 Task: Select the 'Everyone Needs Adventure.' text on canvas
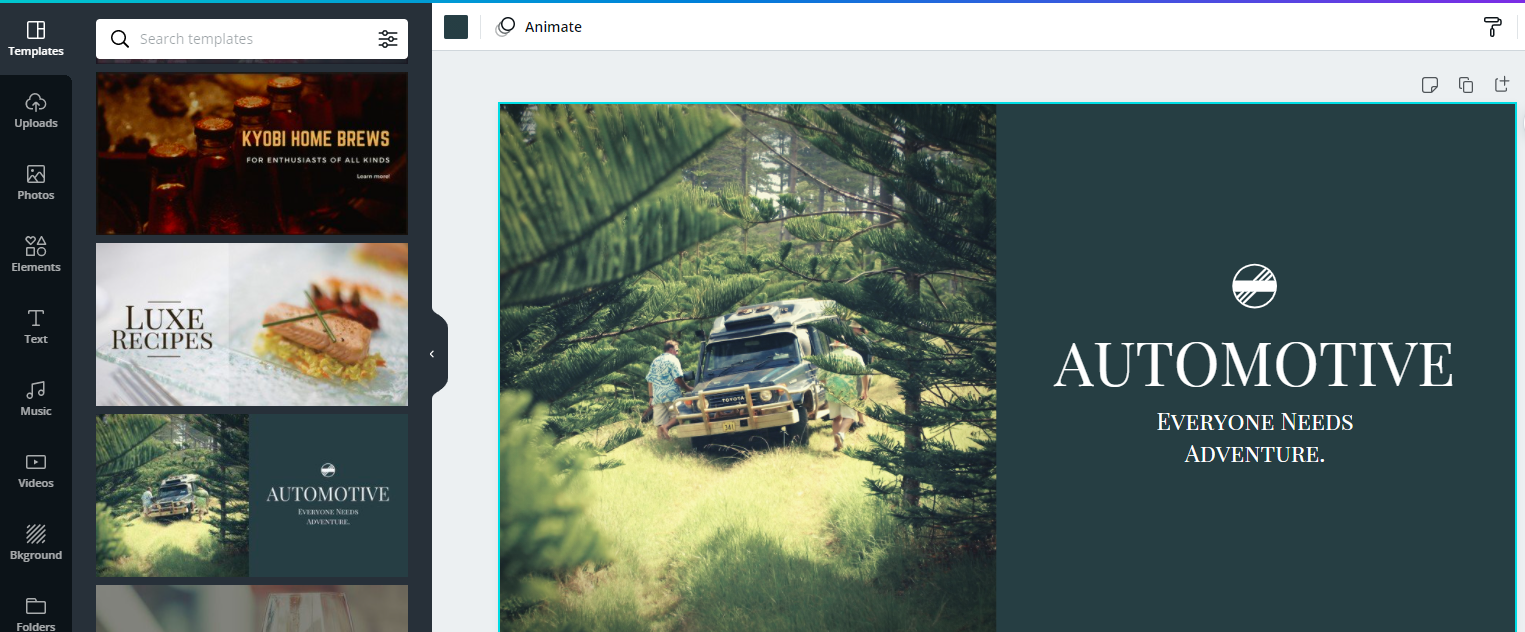[1255, 437]
